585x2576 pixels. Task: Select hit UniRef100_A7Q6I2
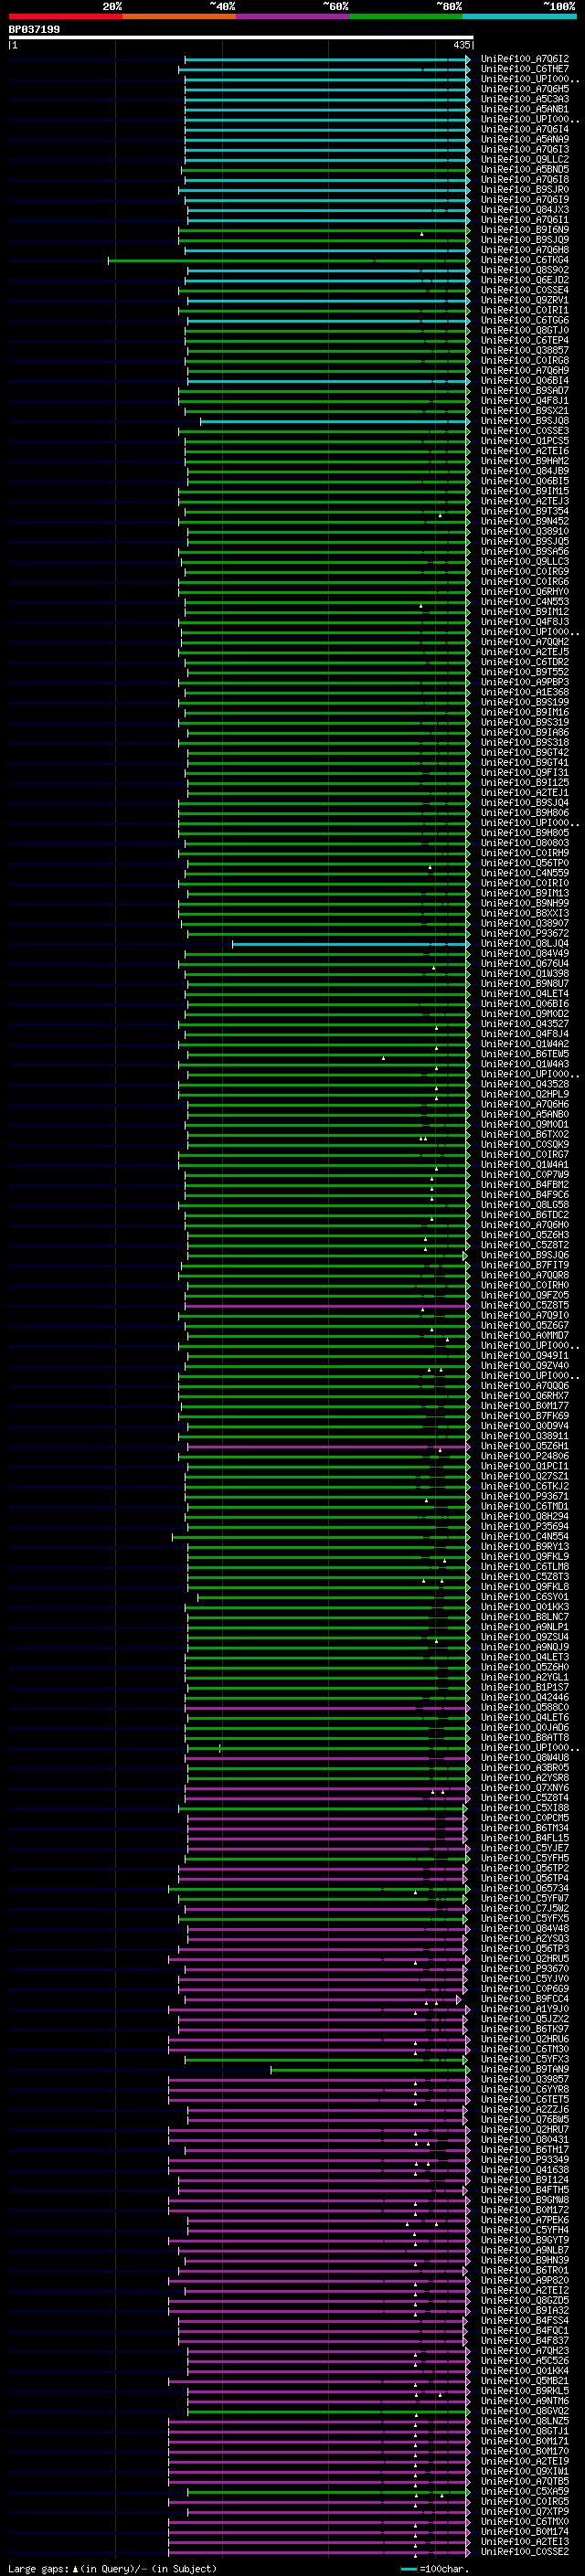[x=525, y=59]
